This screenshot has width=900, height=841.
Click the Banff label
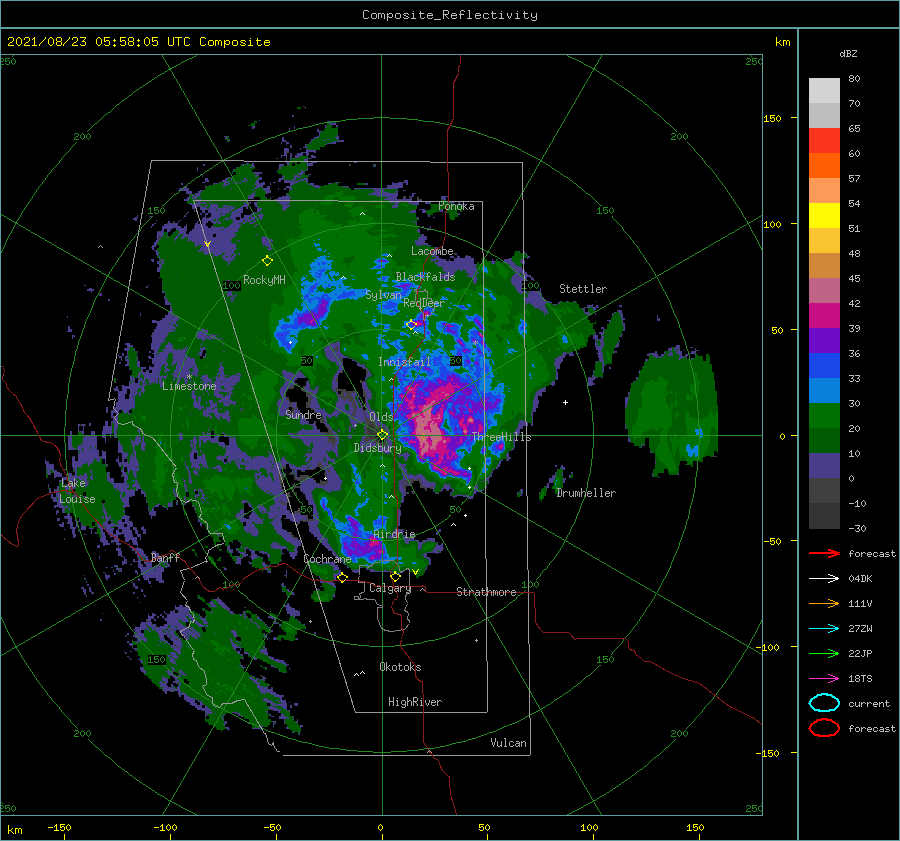tap(165, 557)
